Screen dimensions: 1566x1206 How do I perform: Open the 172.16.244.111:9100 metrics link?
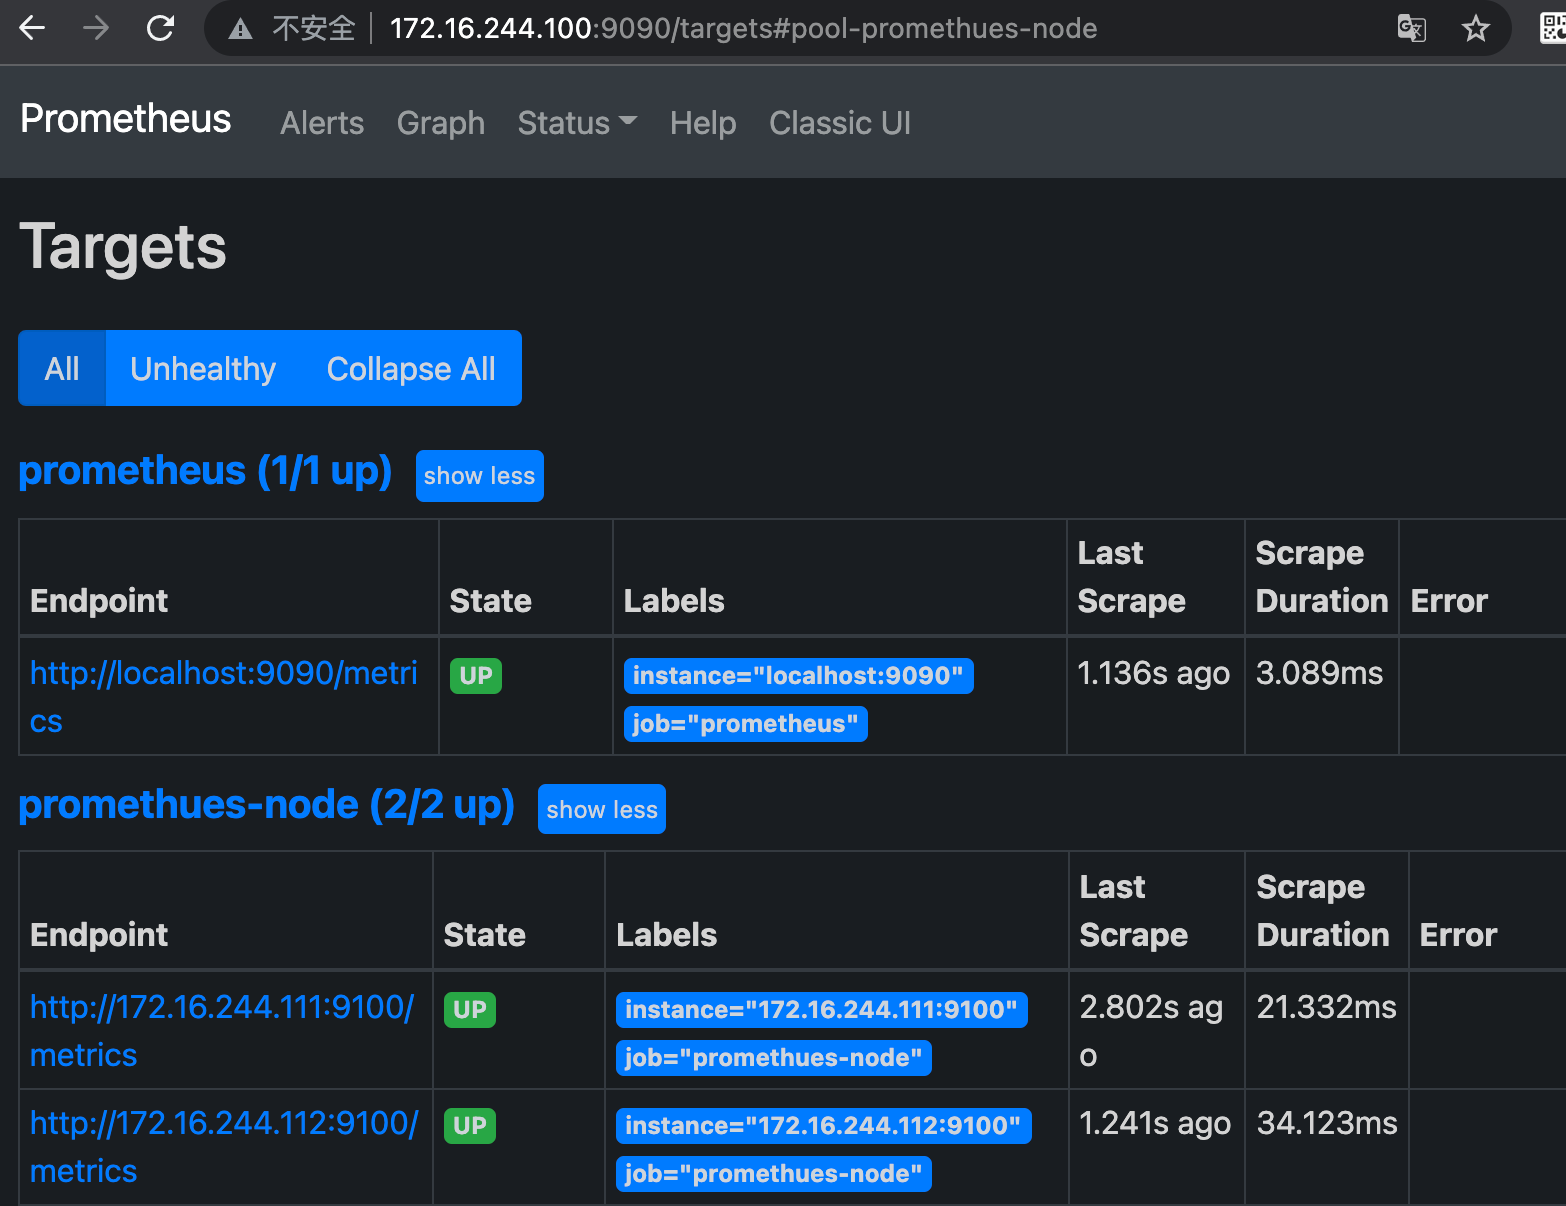[x=222, y=1030]
